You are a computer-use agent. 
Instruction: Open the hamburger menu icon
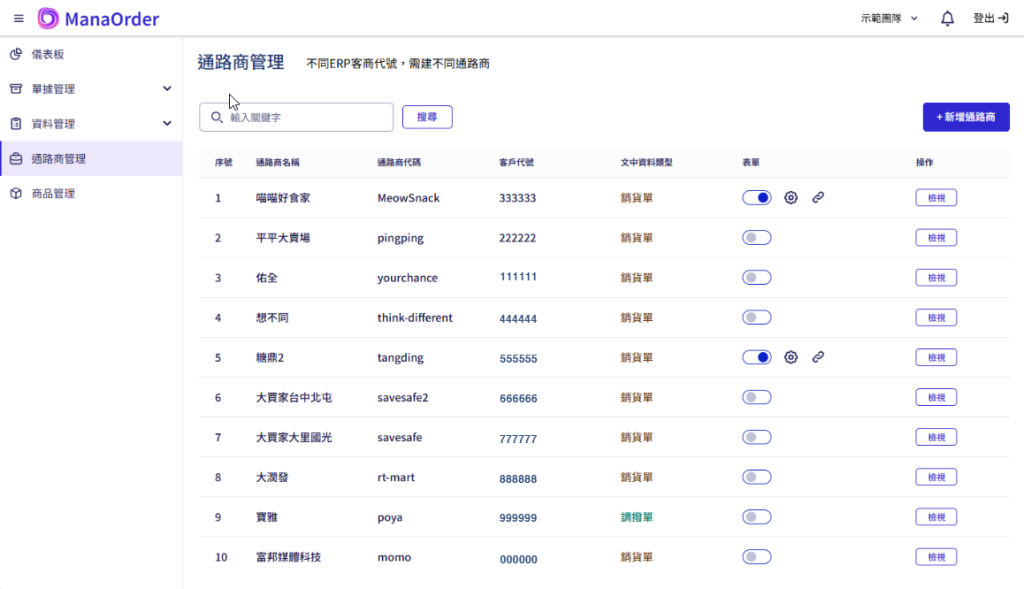coord(18,18)
